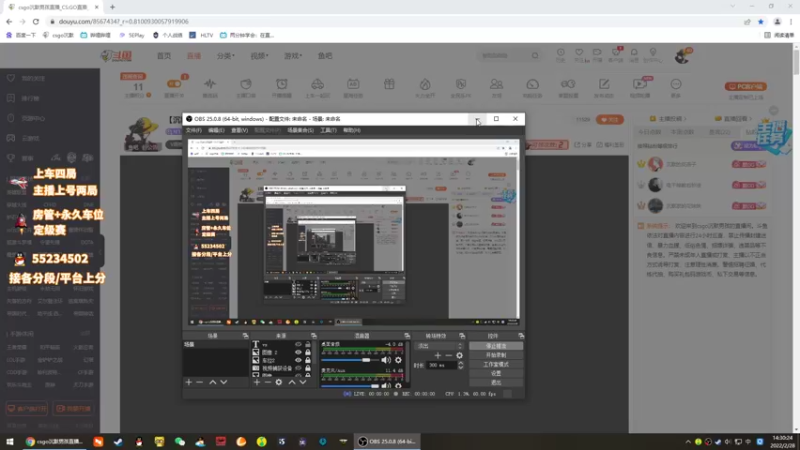The width and height of the screenshot is (800, 450).
Task: Toggle eye icon for 车位 source
Action: (x=298, y=360)
